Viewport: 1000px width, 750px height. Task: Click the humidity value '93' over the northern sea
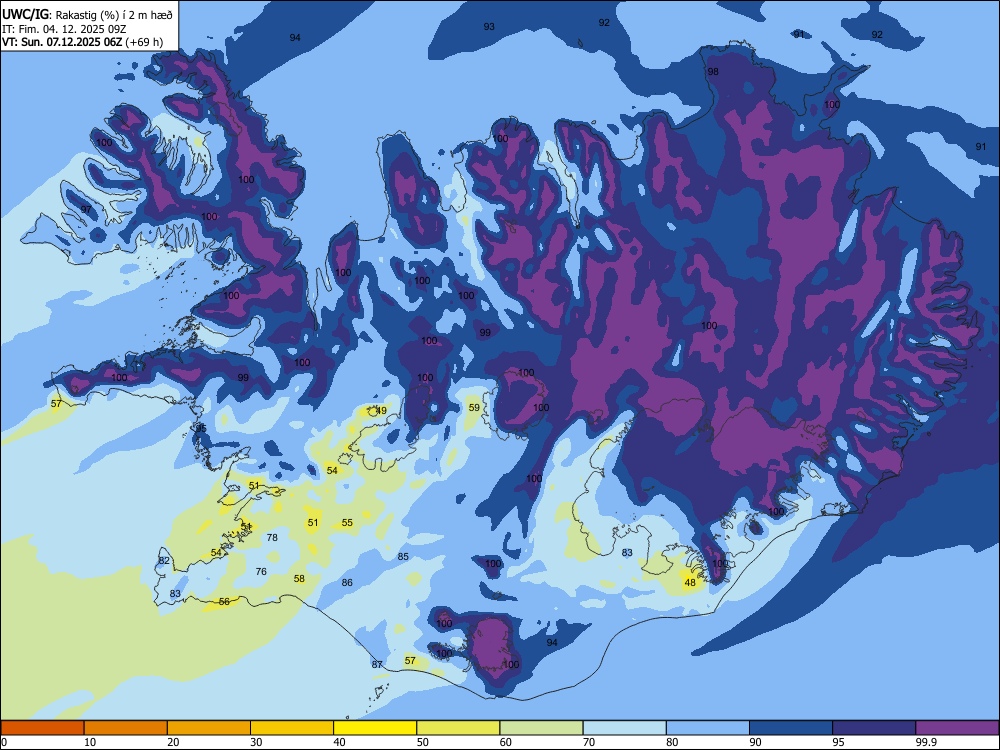(x=489, y=27)
